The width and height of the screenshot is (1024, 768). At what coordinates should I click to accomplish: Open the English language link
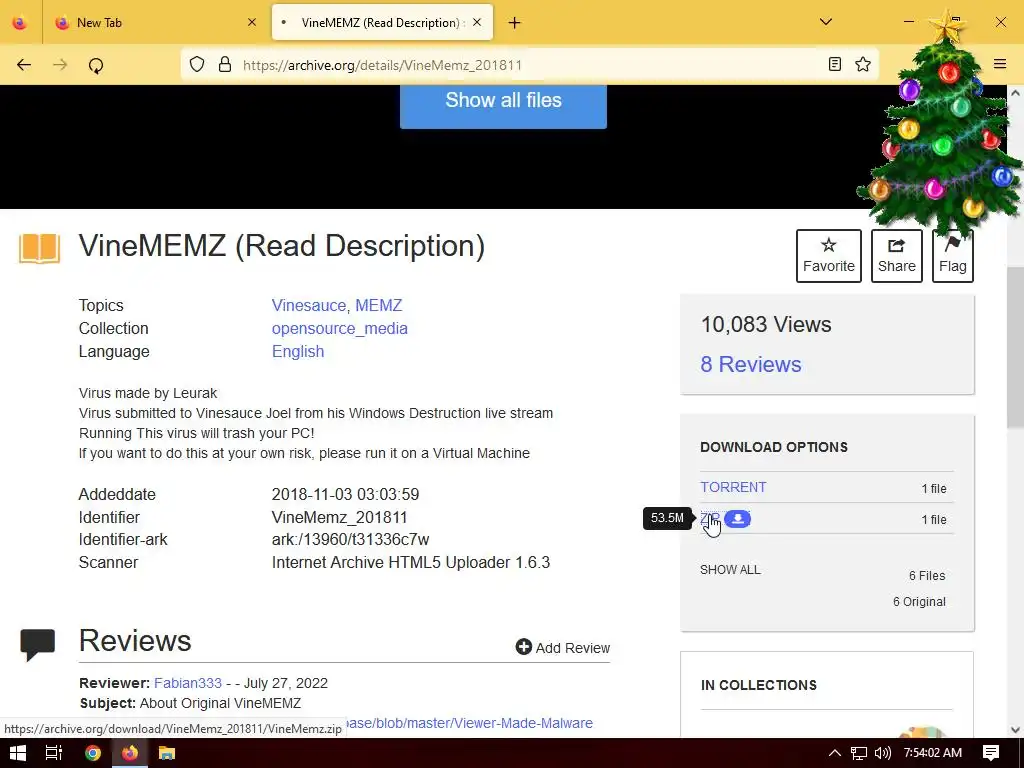coord(298,351)
